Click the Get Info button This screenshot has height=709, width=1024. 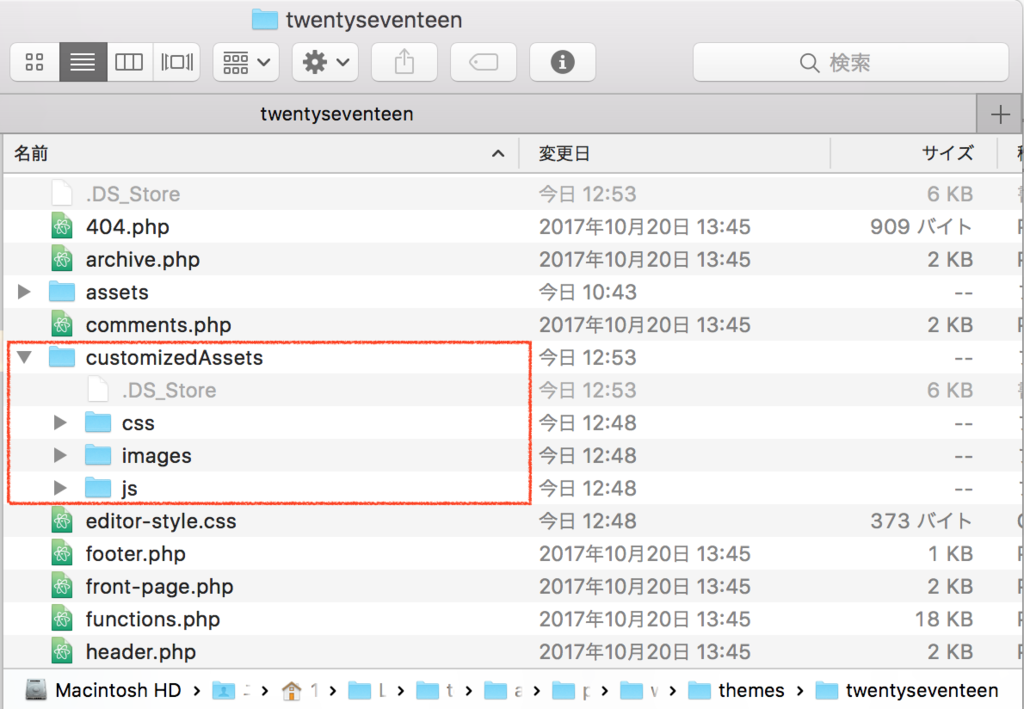coord(562,63)
